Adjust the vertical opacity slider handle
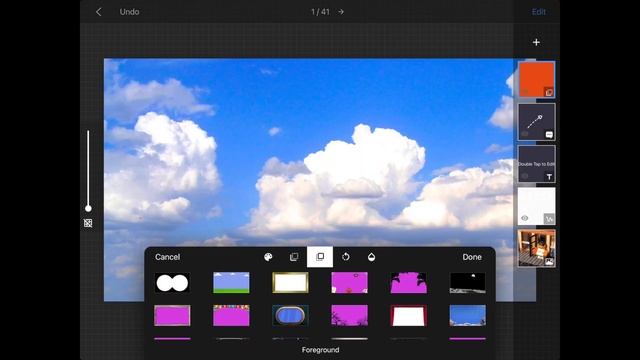The width and height of the screenshot is (640, 360). pos(88,209)
